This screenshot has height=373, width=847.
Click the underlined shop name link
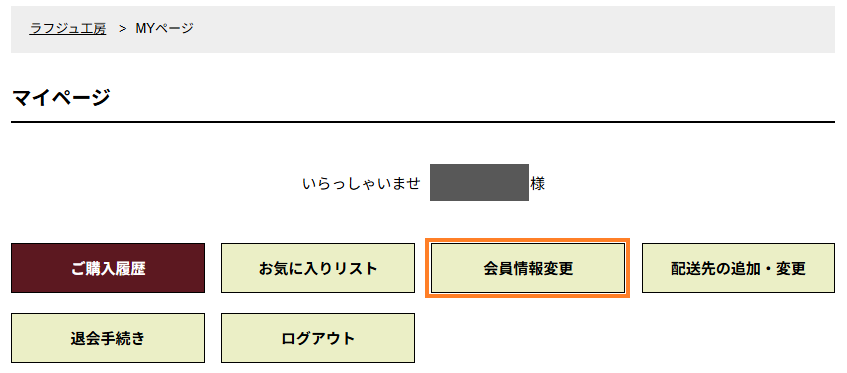tap(68, 29)
